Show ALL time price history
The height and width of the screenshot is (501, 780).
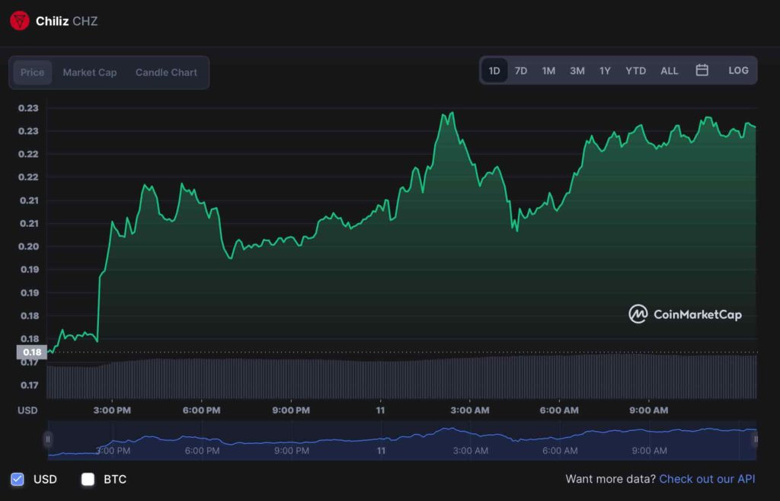[669, 71]
